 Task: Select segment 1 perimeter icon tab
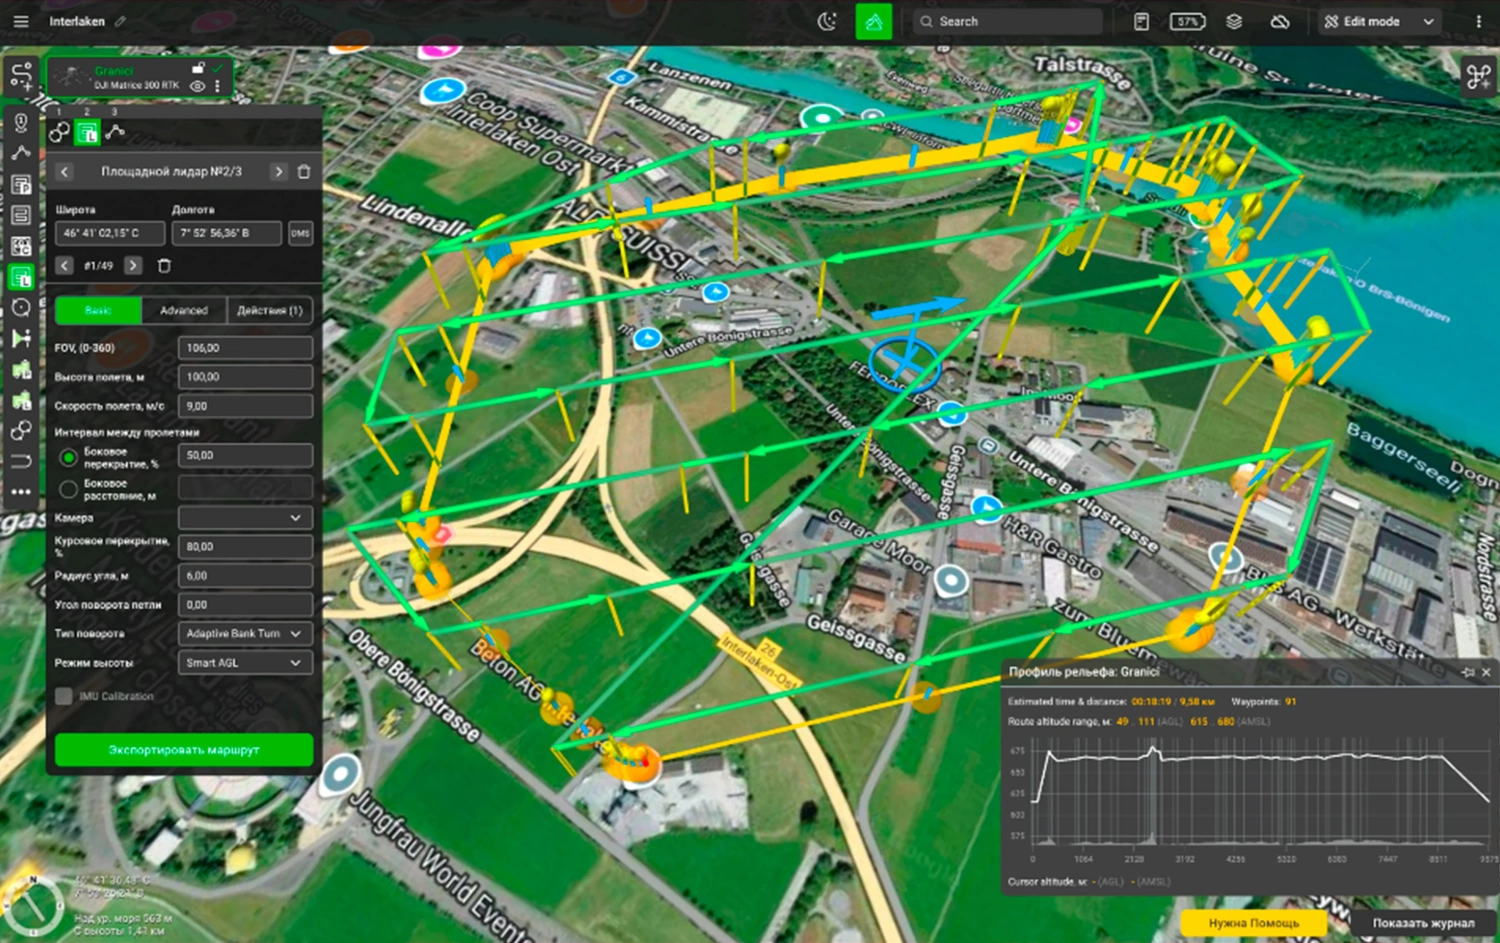pos(60,132)
